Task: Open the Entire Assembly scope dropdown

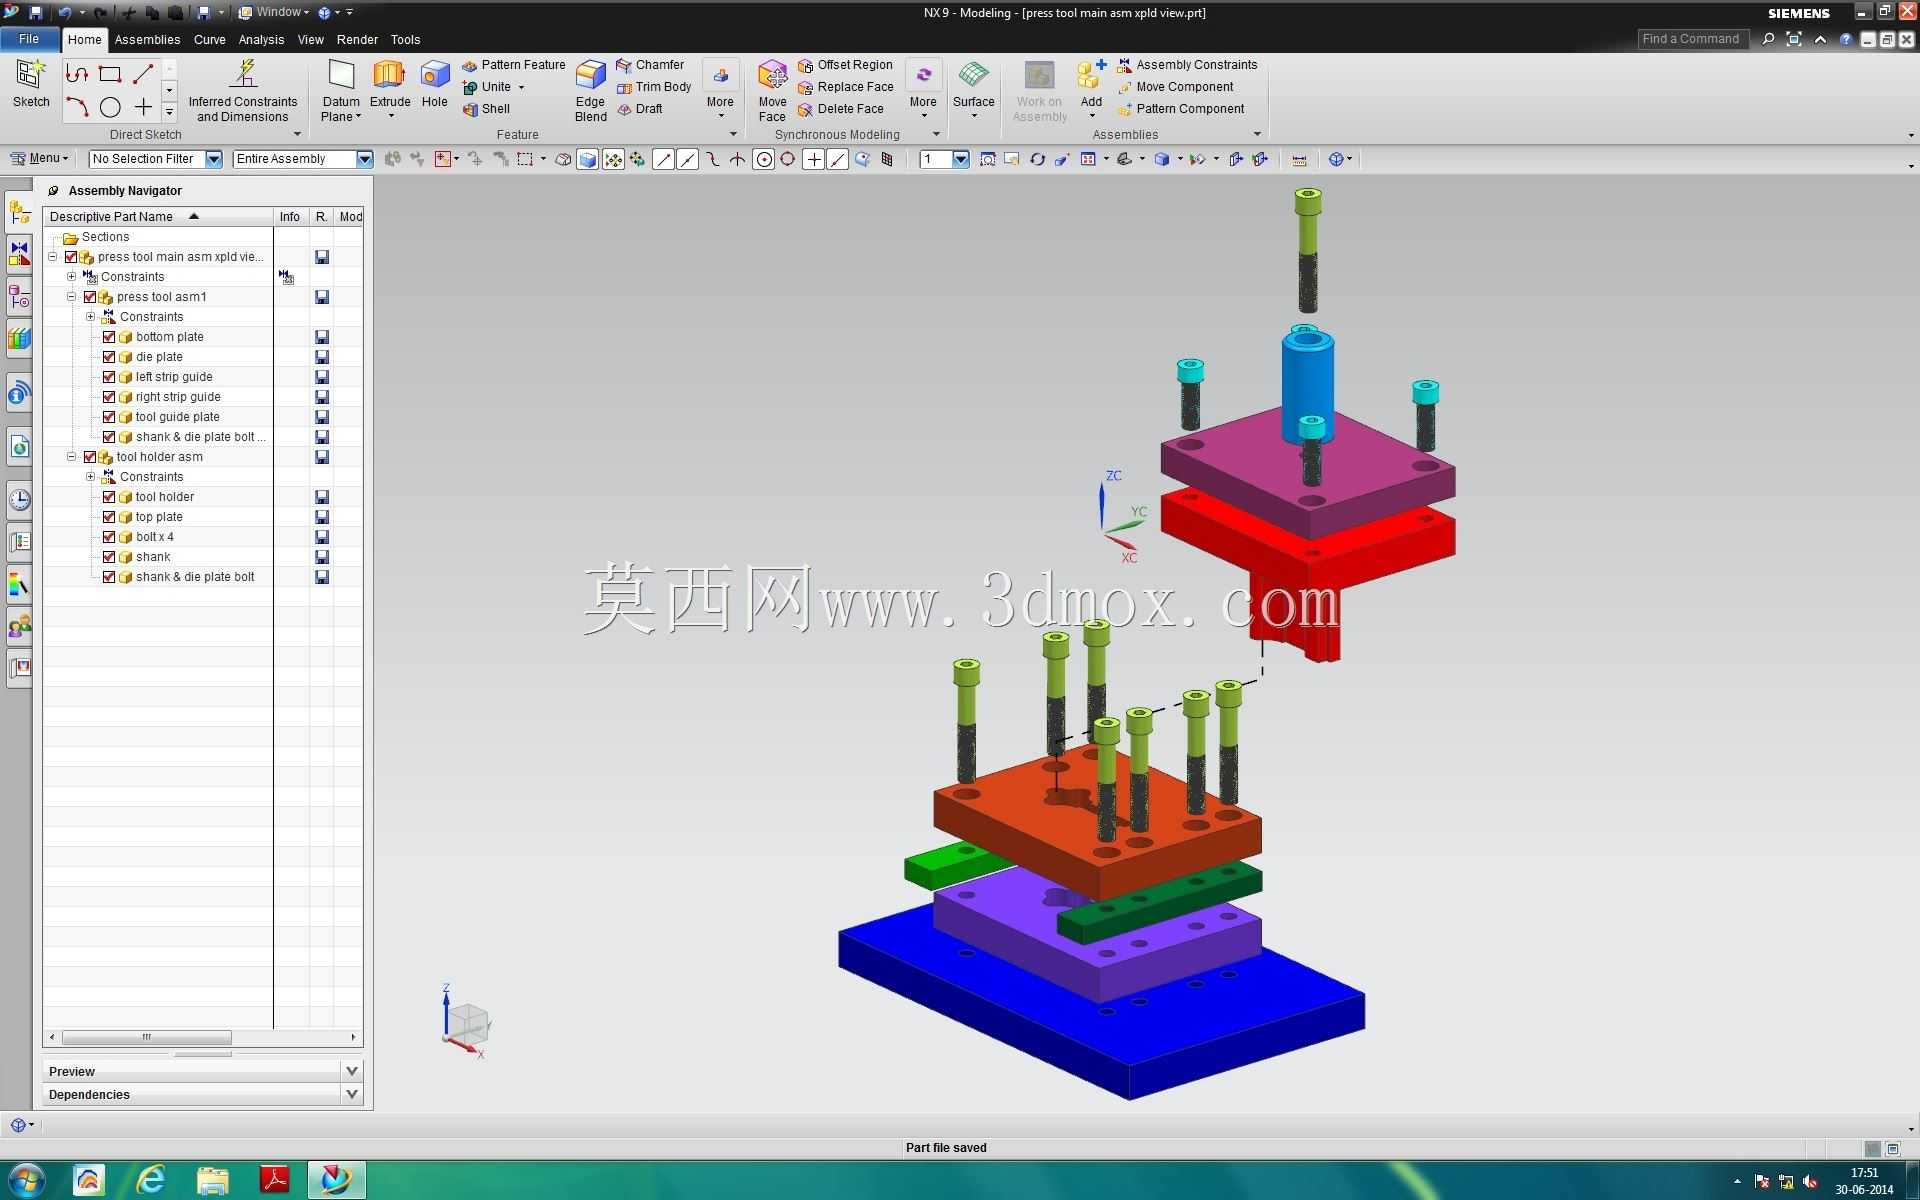Action: click(364, 159)
